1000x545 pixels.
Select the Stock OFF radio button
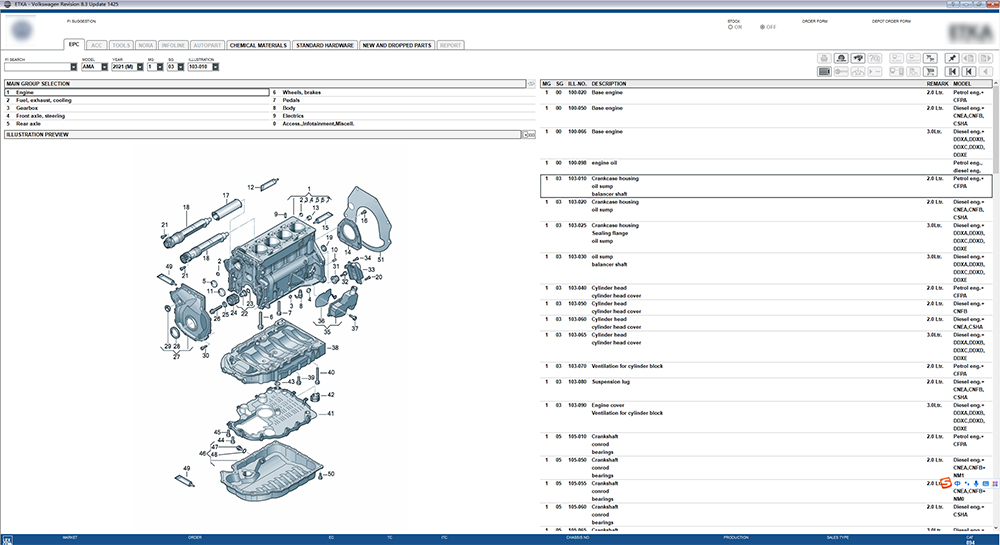[763, 27]
